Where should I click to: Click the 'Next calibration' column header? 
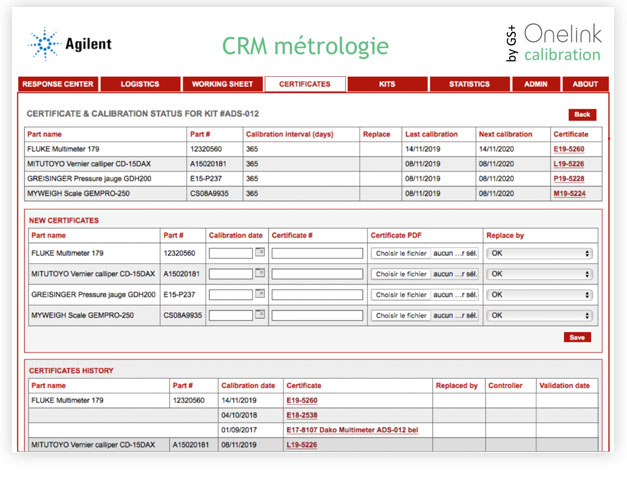click(505, 134)
